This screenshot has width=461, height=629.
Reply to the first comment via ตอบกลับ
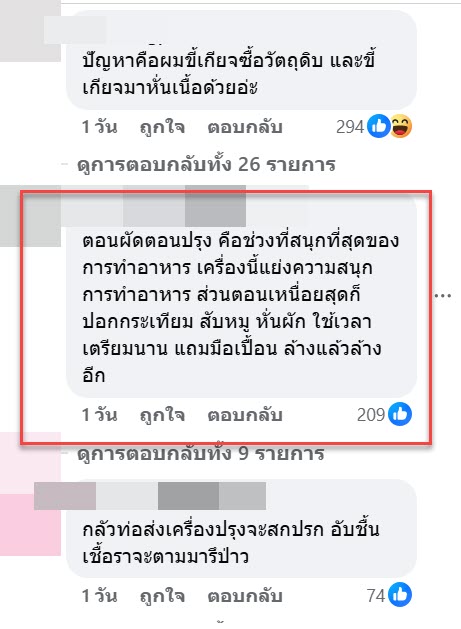pyautogui.click(x=245, y=127)
